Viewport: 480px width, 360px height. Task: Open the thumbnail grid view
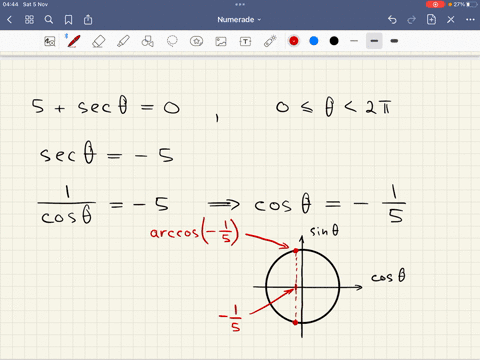29,20
